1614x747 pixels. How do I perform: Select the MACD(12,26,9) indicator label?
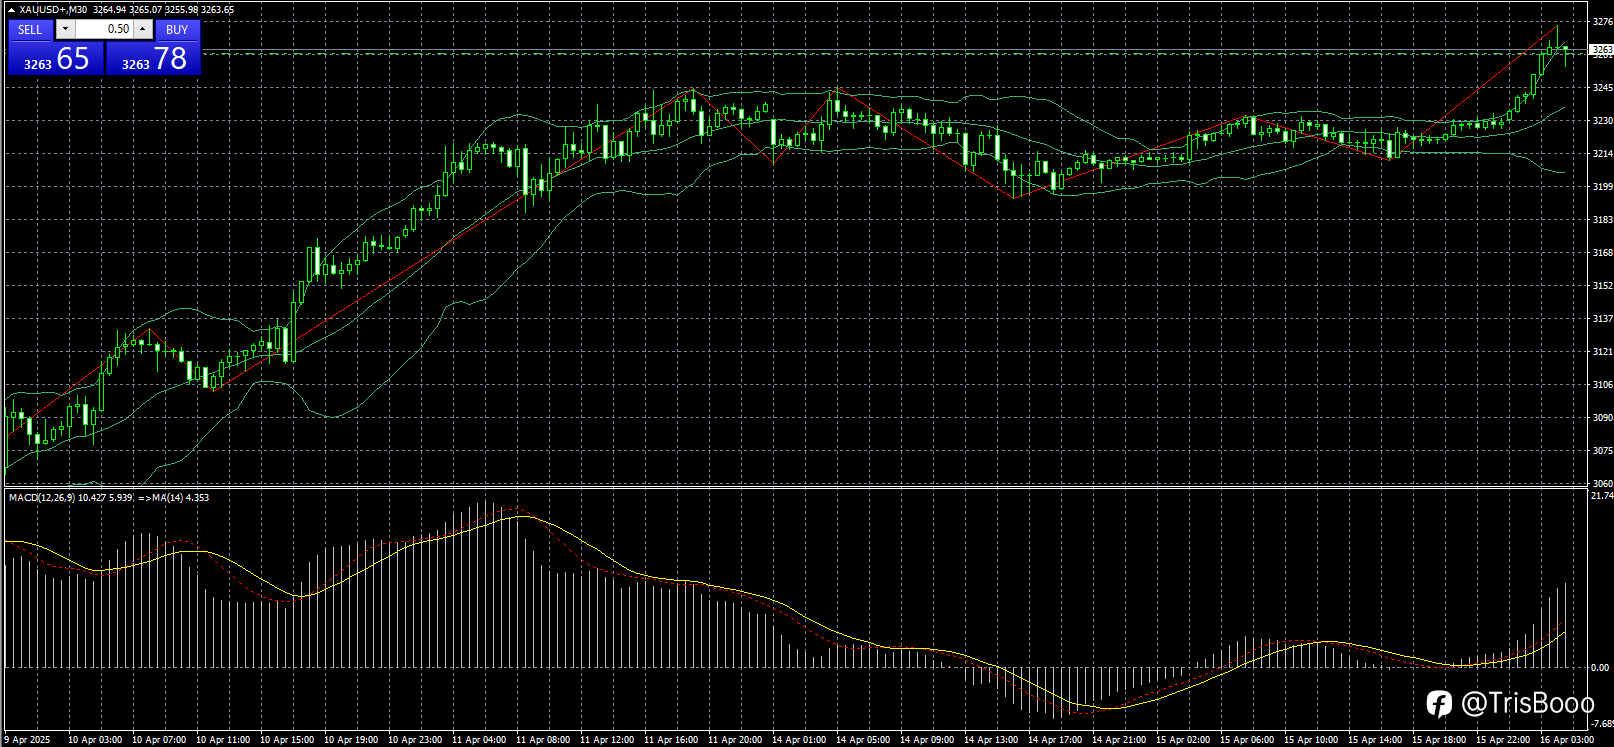(42, 497)
